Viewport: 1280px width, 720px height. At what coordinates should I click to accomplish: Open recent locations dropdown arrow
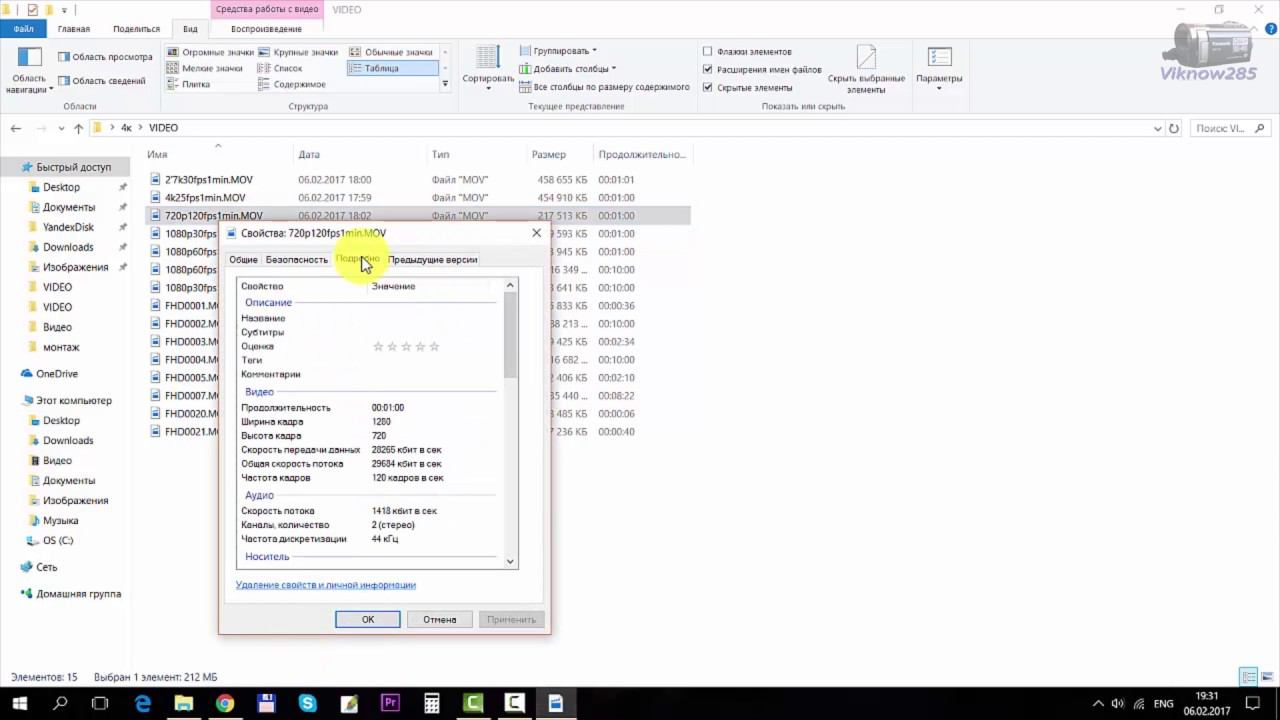62,128
